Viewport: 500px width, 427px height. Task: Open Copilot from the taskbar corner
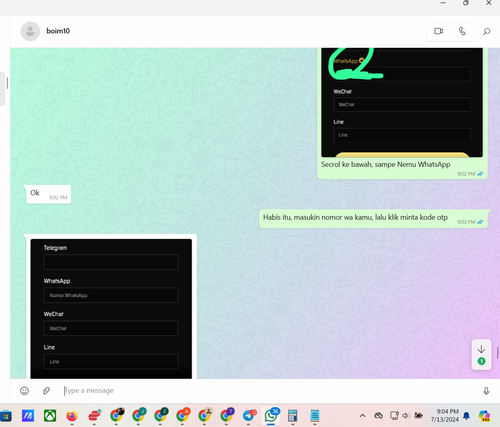click(484, 416)
